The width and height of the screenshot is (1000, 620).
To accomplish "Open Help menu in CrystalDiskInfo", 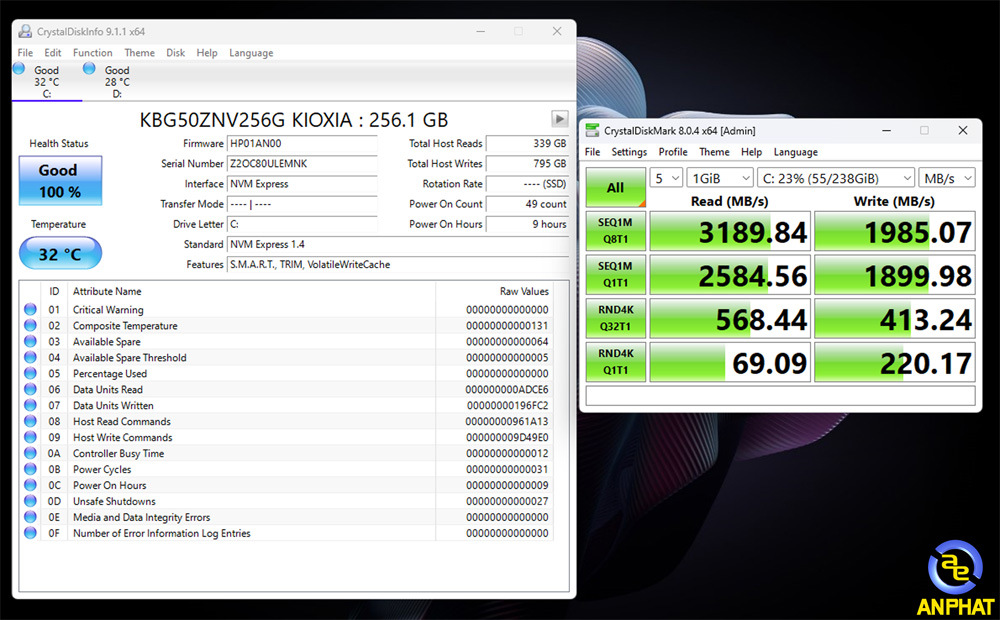I will click(207, 52).
